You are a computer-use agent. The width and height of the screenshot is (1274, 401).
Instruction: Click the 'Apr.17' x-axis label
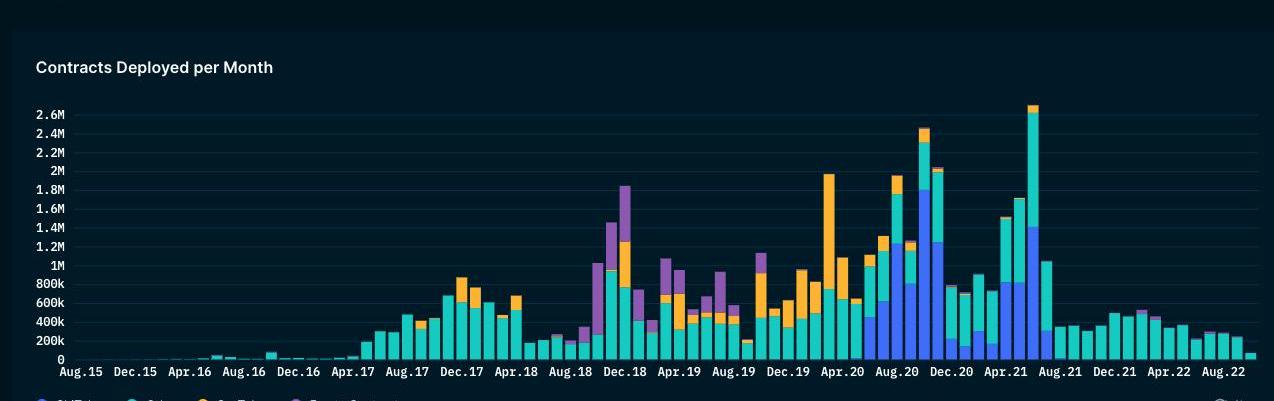353,372
